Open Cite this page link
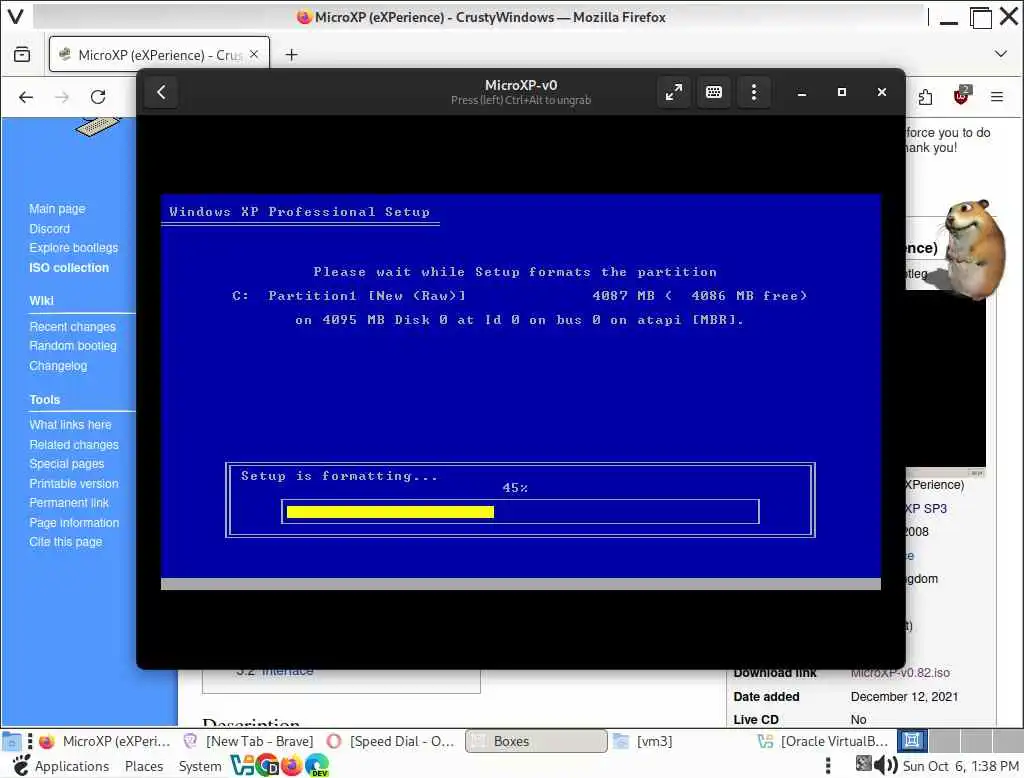Screen dimensions: 1024x778 [65, 542]
